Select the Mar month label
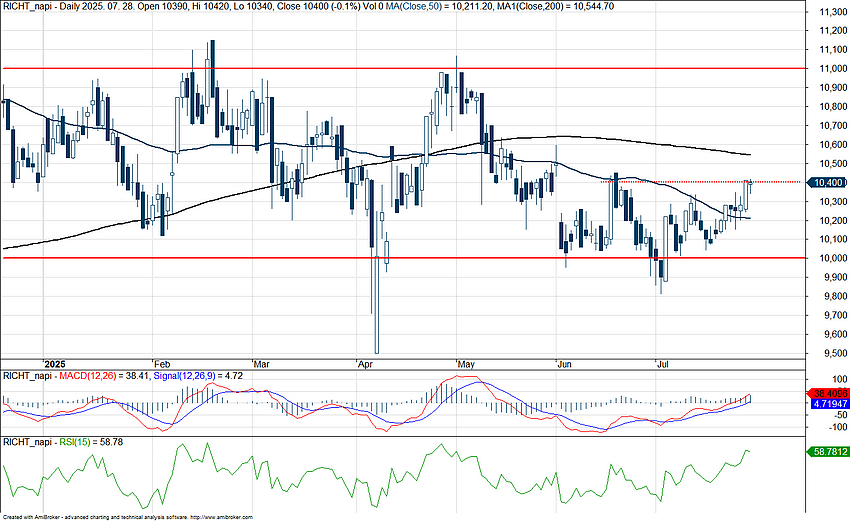The height and width of the screenshot is (521, 850). point(262,364)
